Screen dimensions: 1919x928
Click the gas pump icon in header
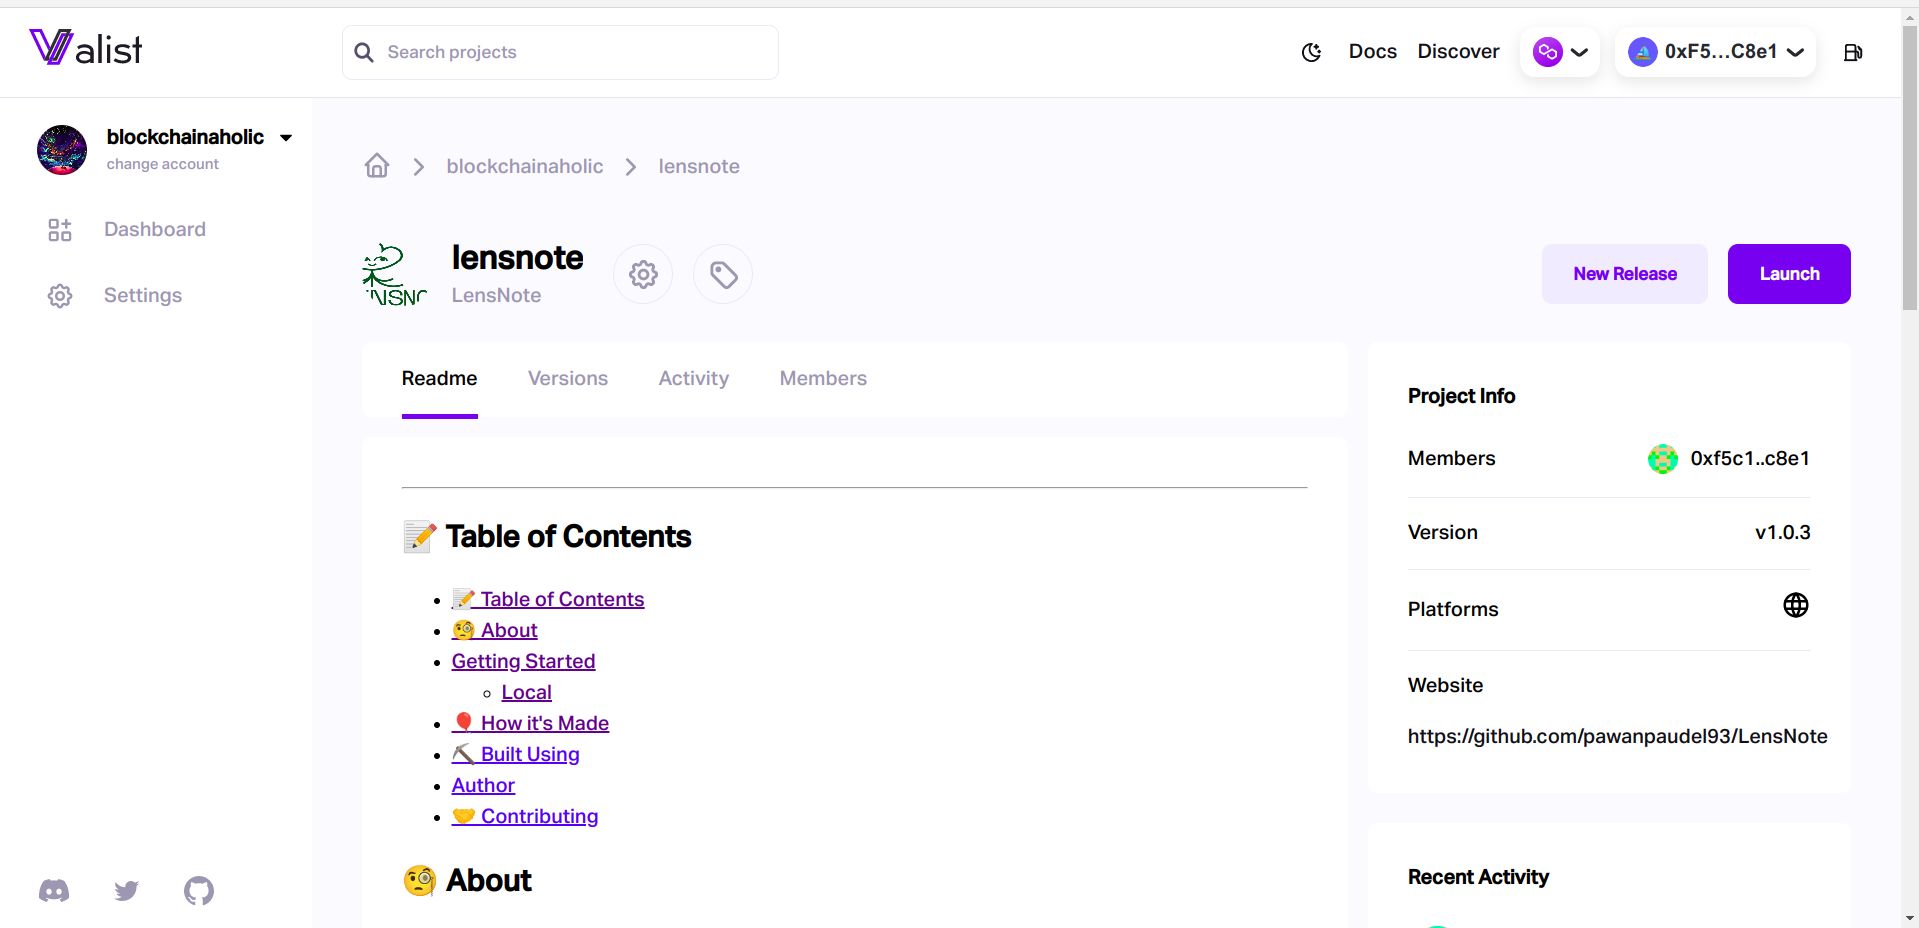click(1852, 52)
